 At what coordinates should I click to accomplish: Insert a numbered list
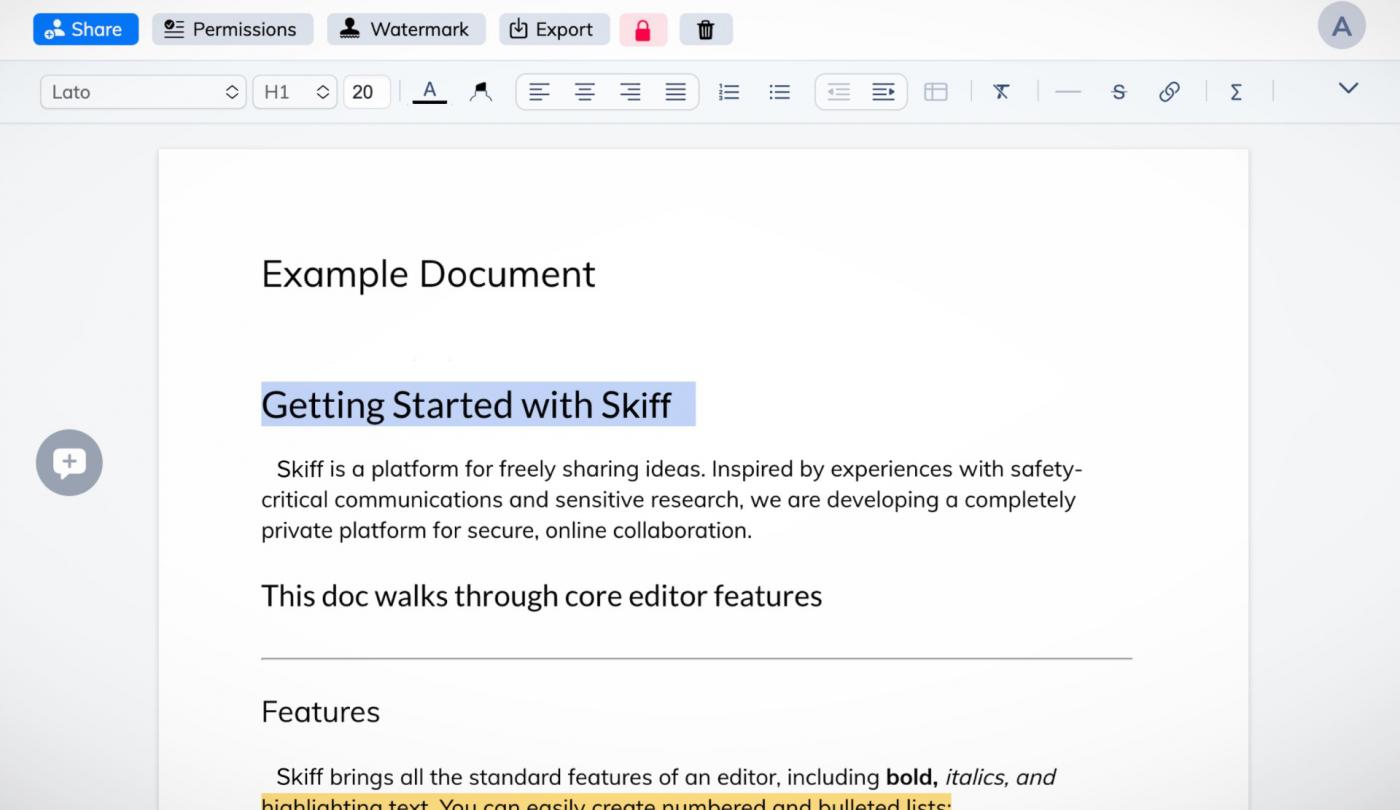[729, 92]
